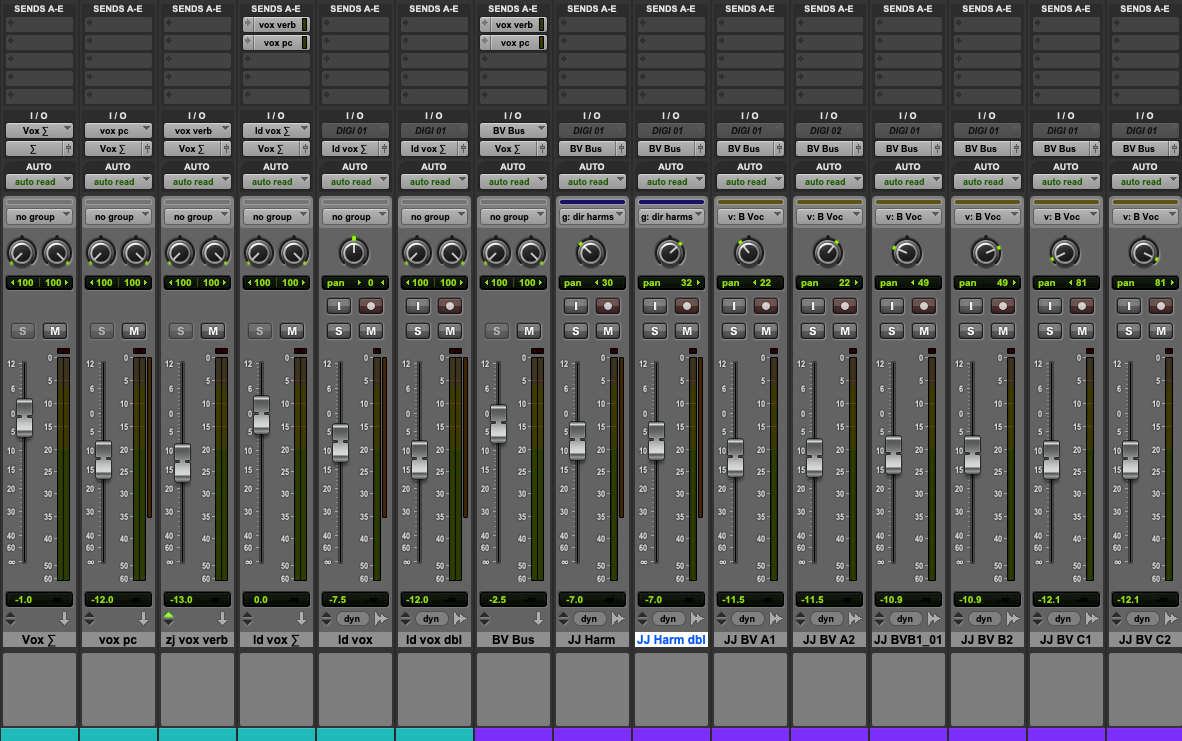Click the pan value field on JJ BVB1_01
Image resolution: width=1182 pixels, height=741 pixels.
coord(908,283)
